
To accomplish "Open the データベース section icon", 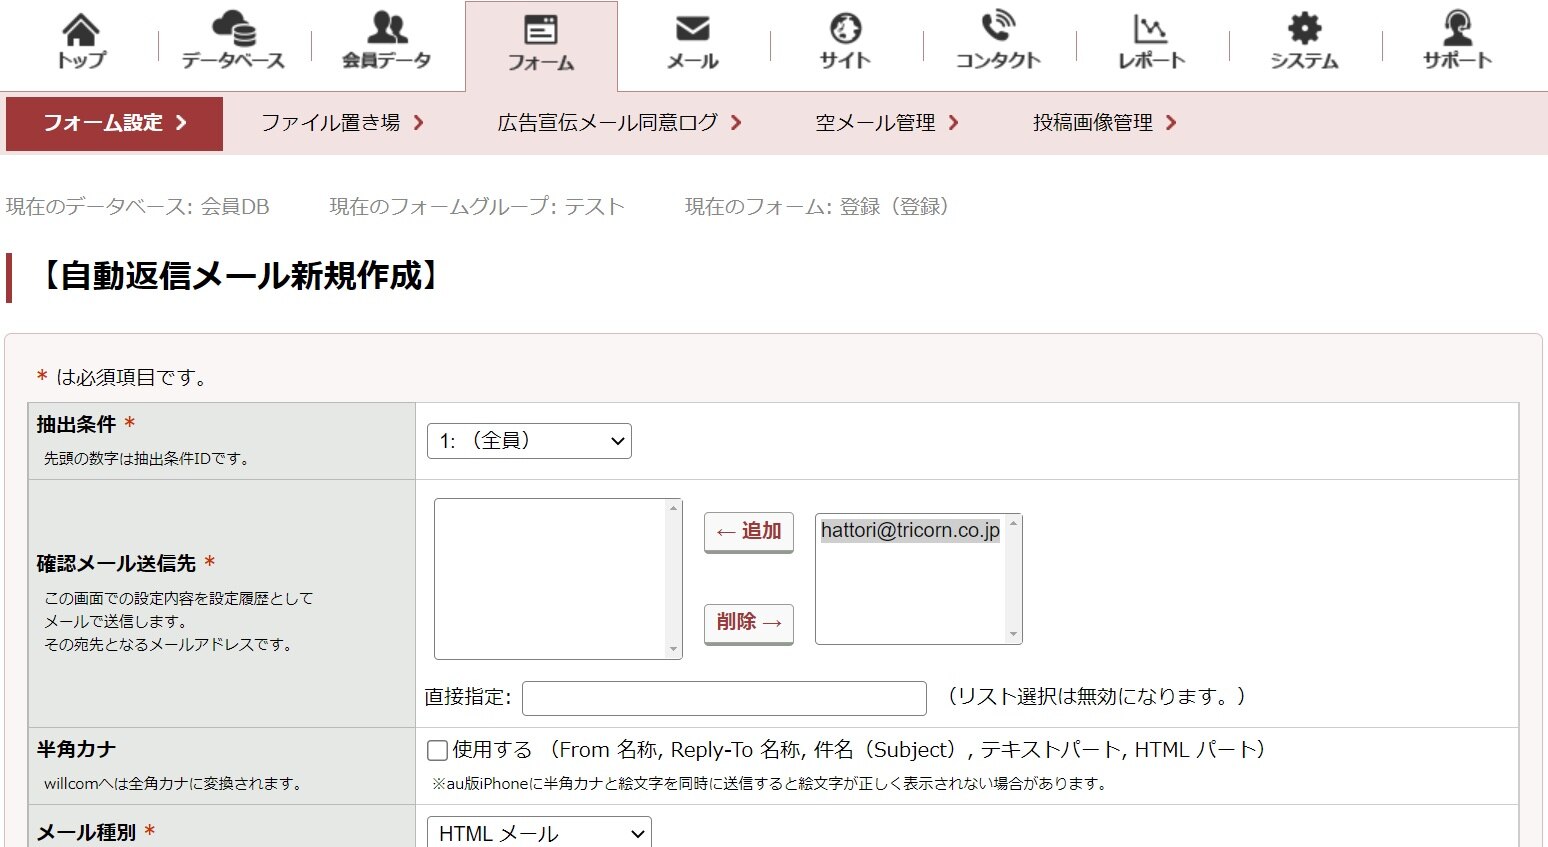I will [232, 40].
